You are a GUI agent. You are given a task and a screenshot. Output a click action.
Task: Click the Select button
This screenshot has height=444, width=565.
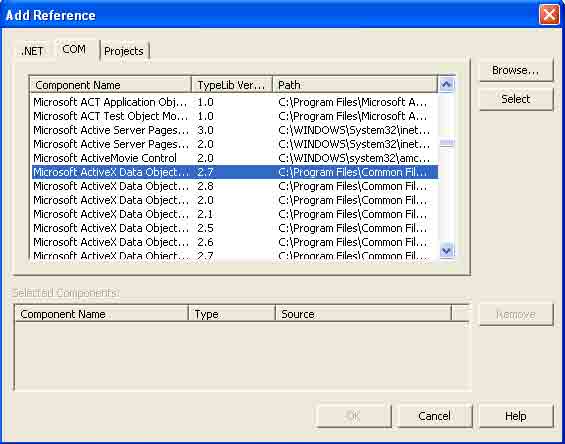tap(516, 99)
